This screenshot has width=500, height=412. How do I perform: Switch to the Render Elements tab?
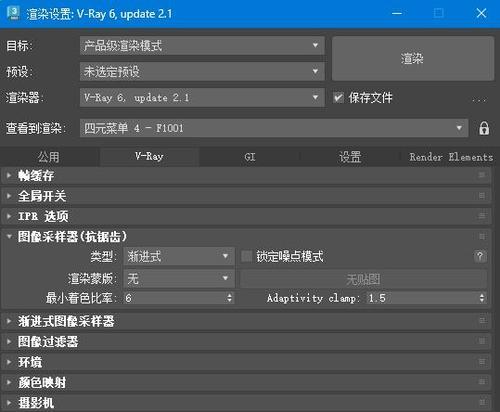pyautogui.click(x=451, y=157)
